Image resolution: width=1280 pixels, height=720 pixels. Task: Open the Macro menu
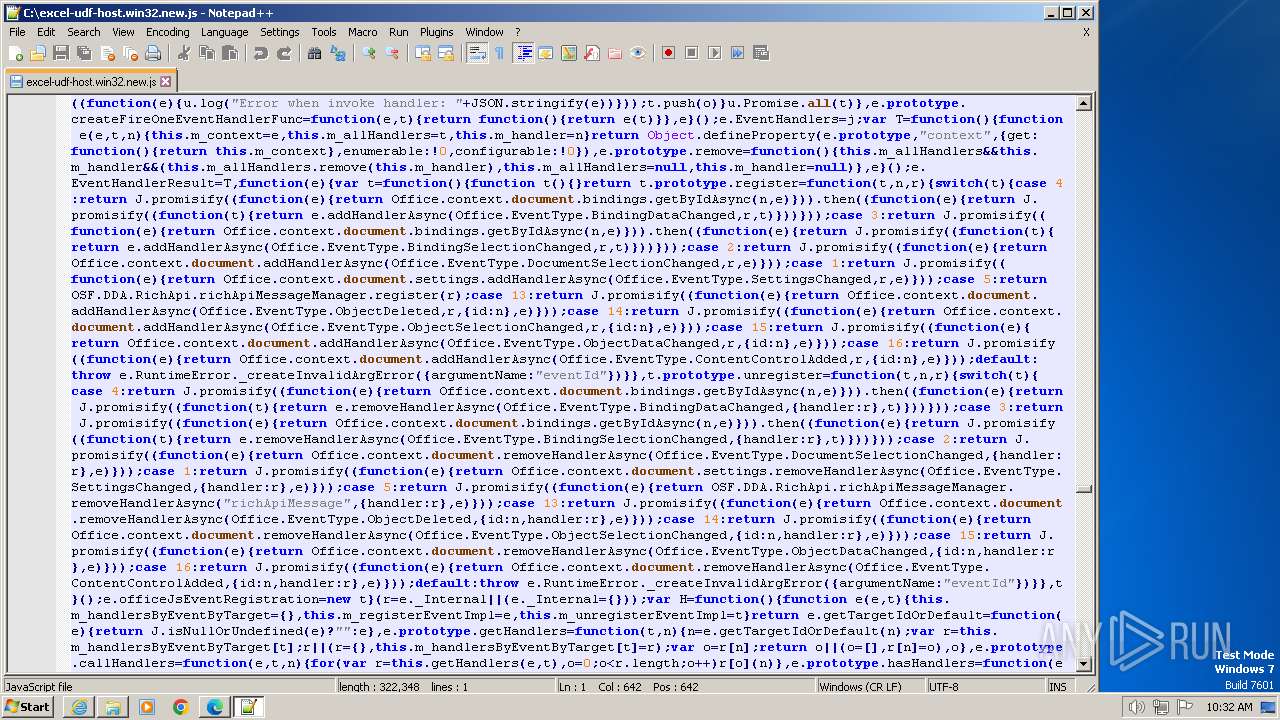[x=363, y=32]
